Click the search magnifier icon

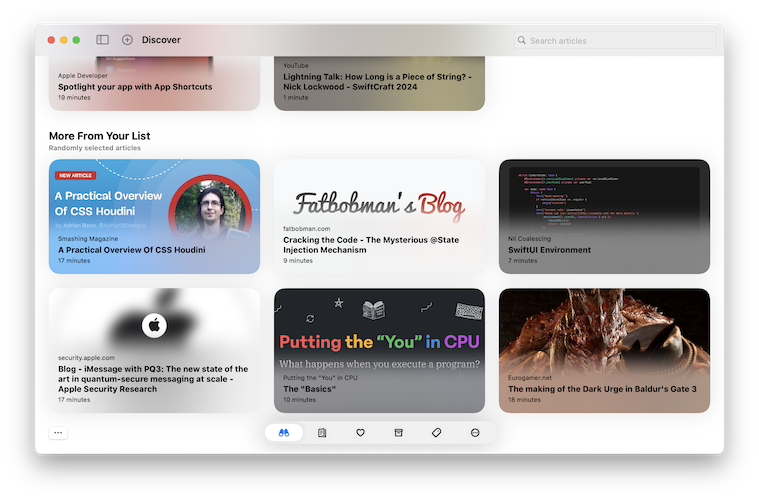pos(521,41)
